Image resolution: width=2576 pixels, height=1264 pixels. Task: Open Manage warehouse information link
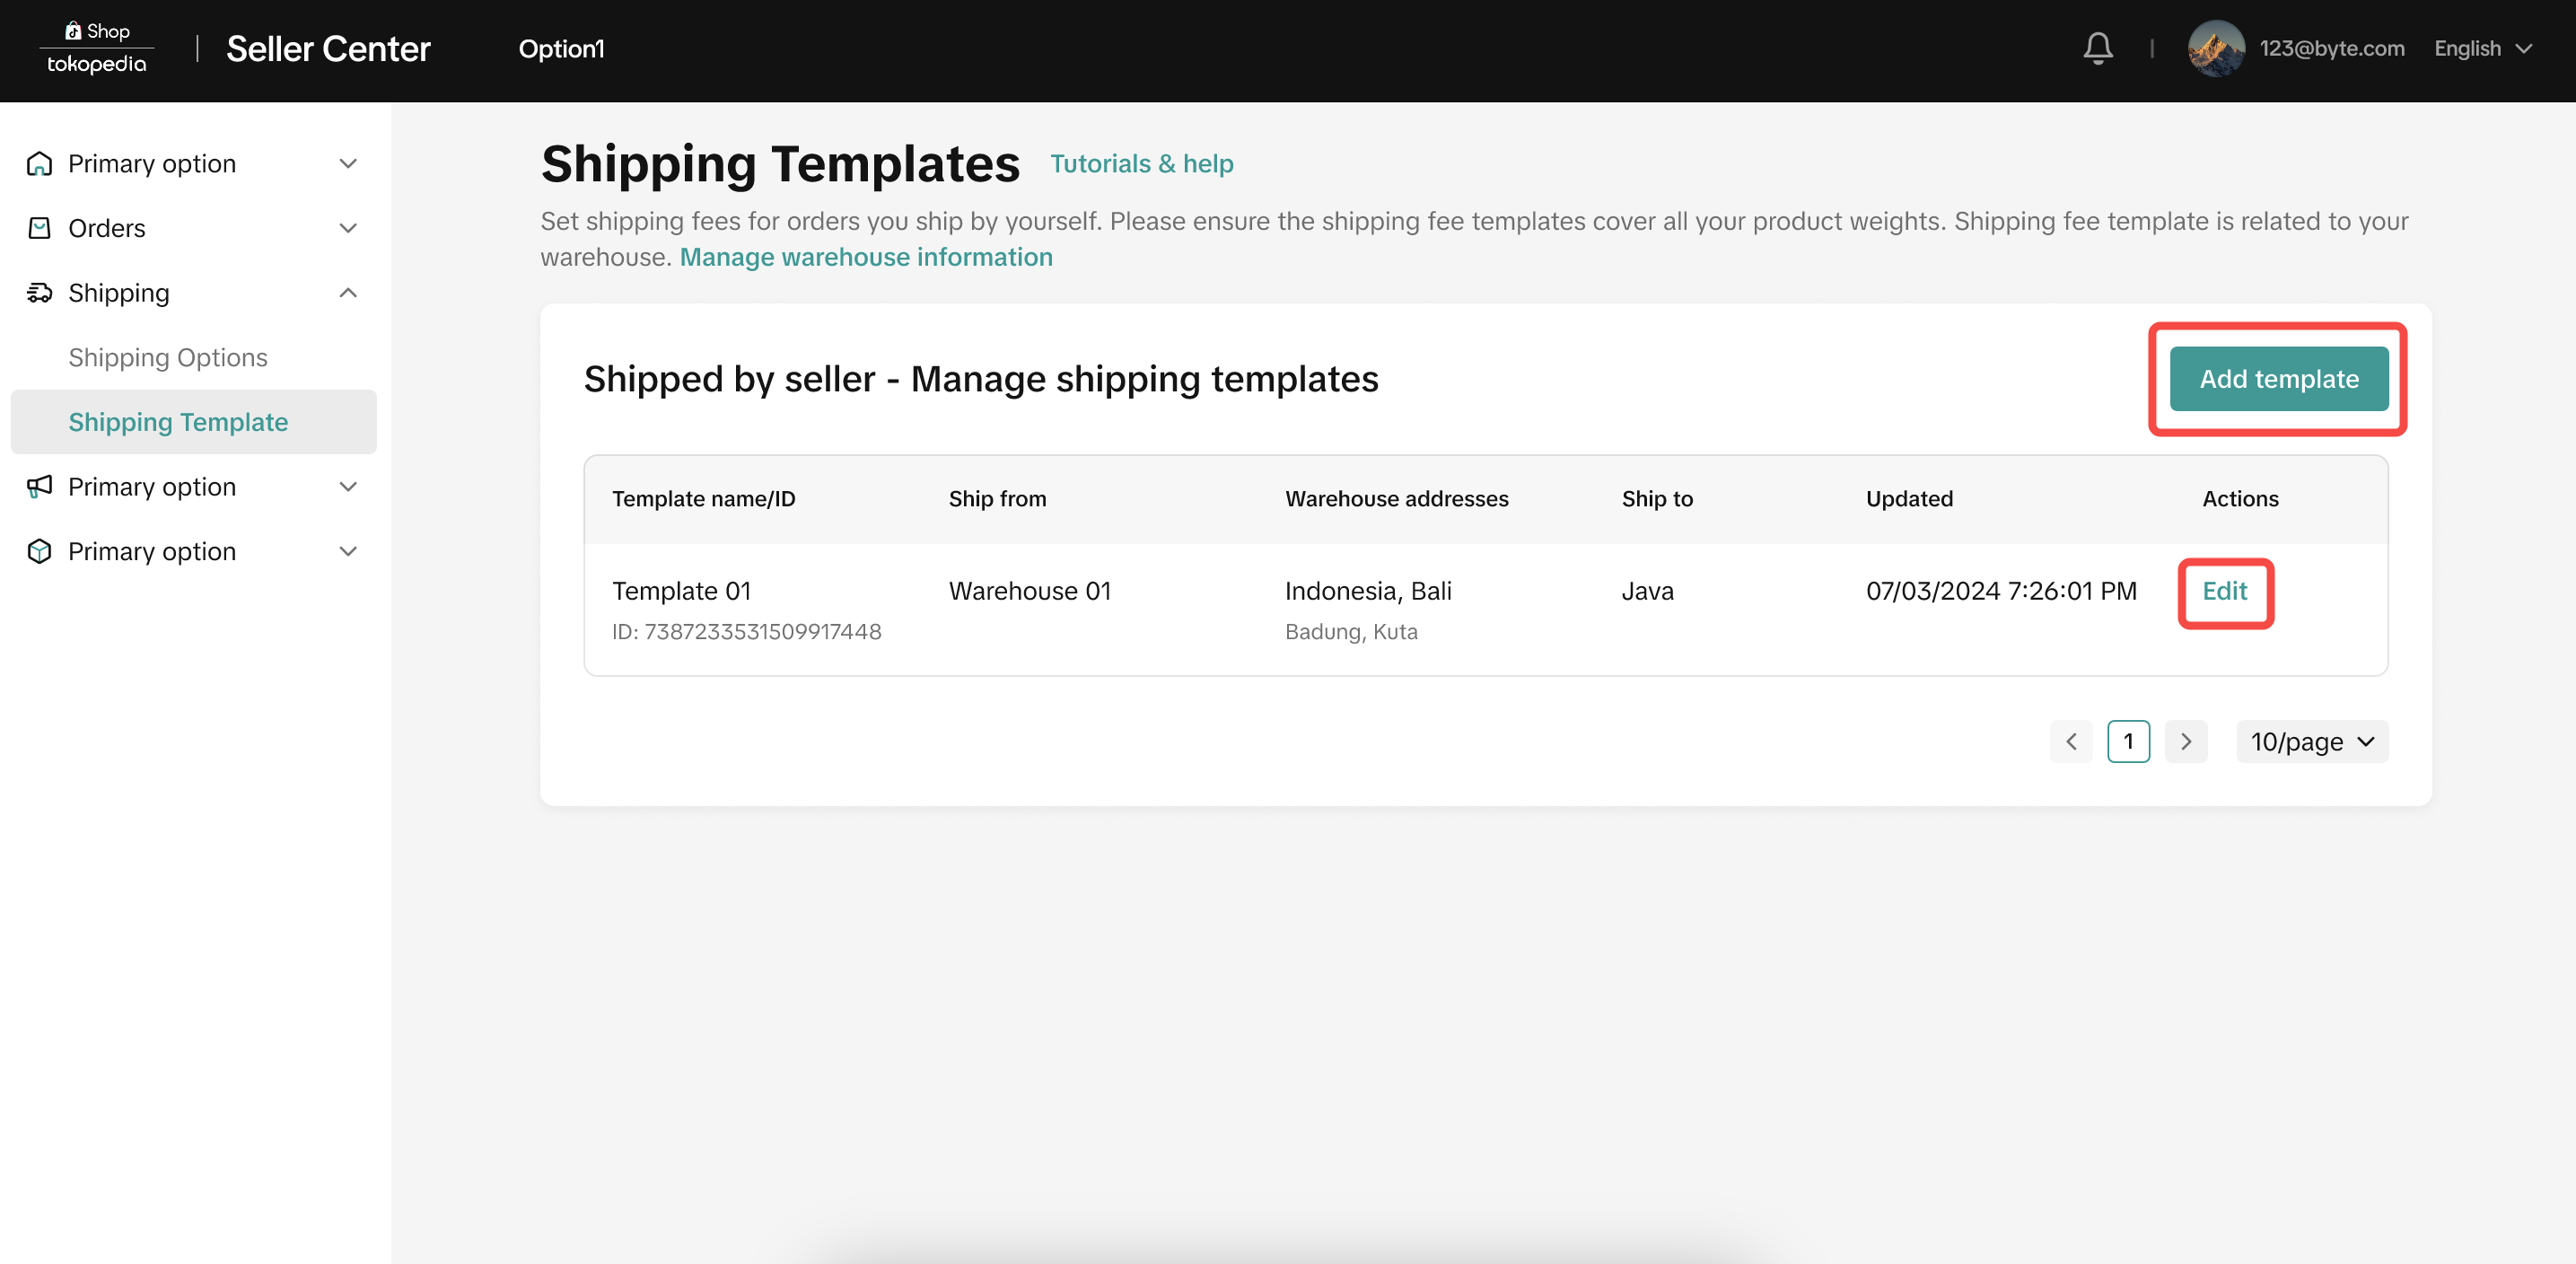point(865,257)
